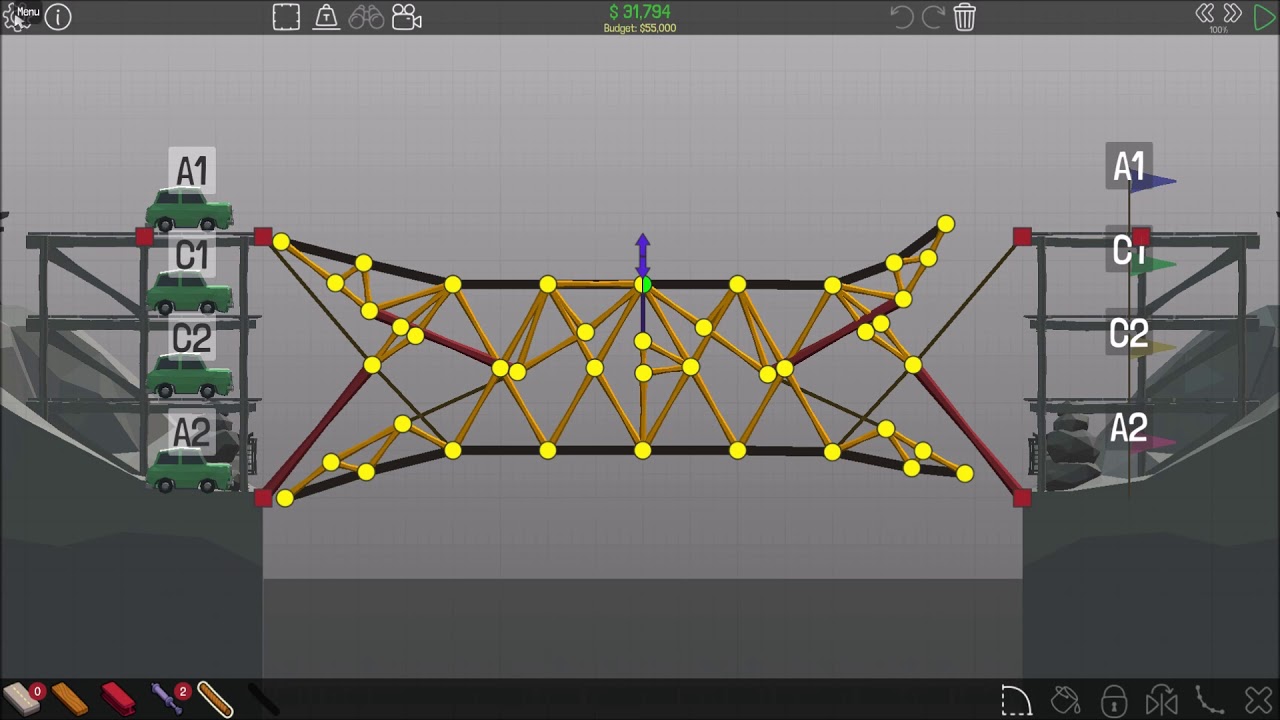Screen dimensions: 1280x720
Task: Select the A2 car on left platform
Action: [x=189, y=471]
